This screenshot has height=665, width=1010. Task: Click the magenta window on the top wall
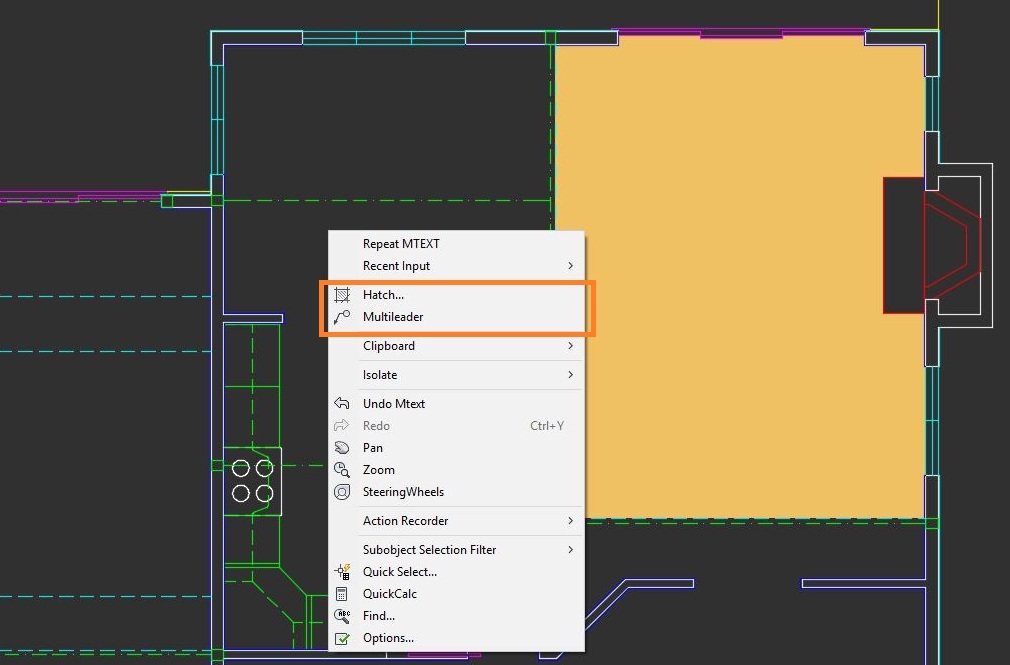741,34
